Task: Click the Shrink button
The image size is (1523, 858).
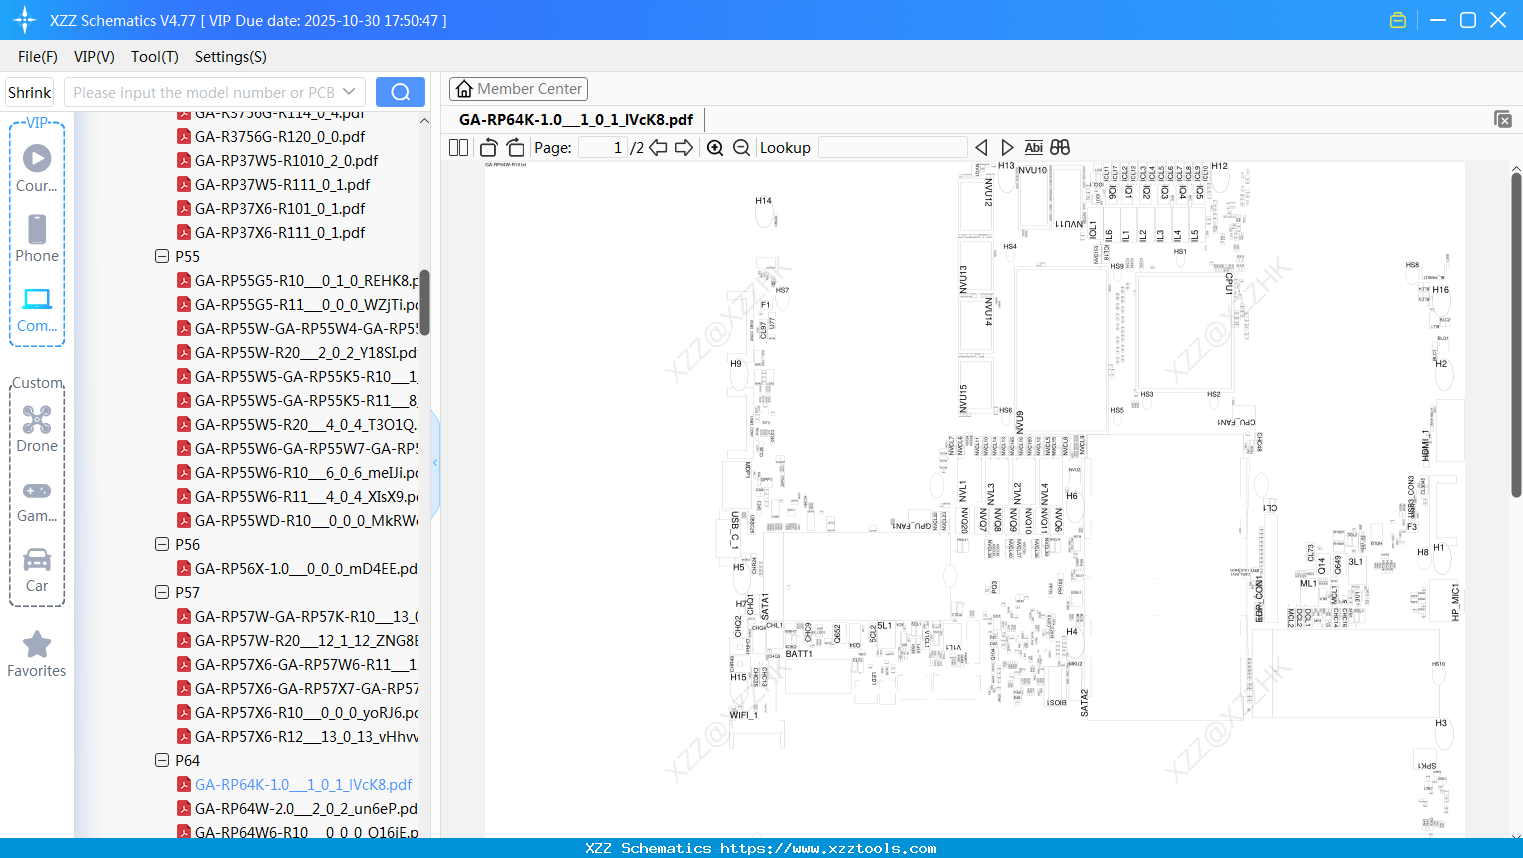Action: [30, 92]
